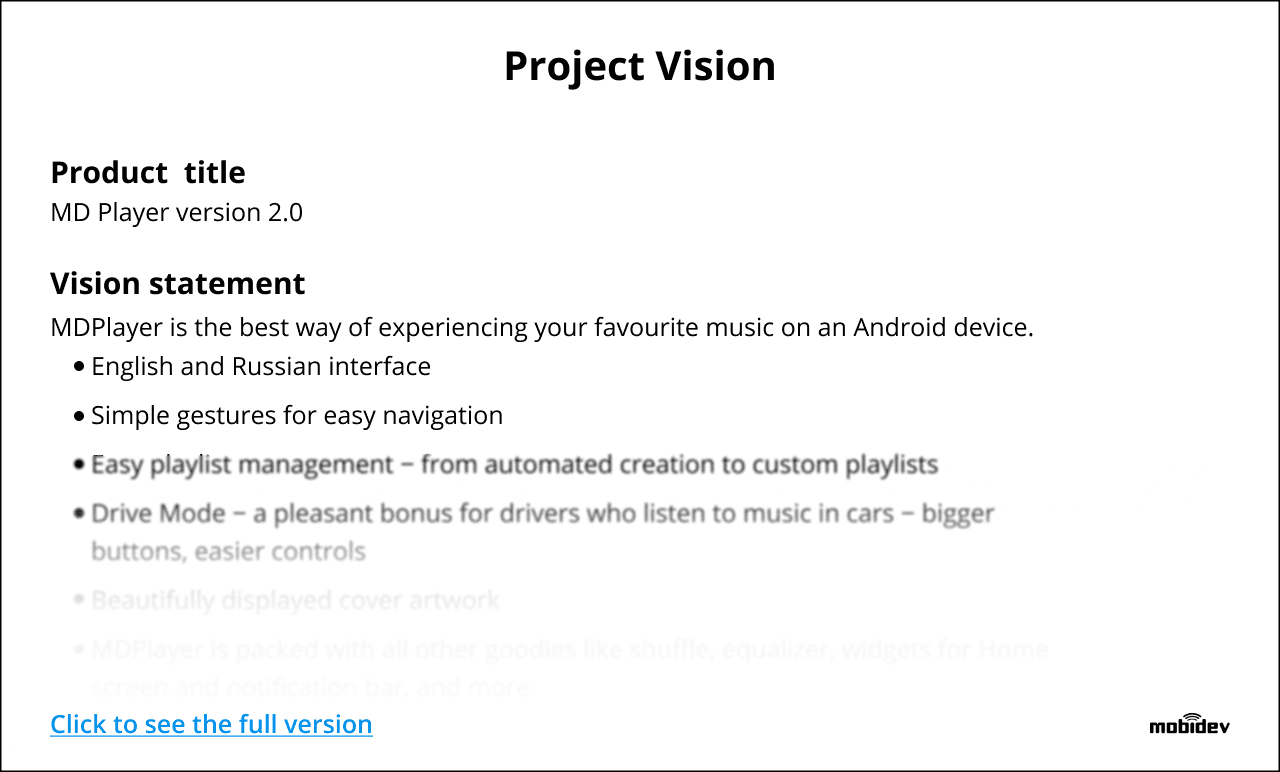Click the bullet dot before Easy playlist

click(x=80, y=465)
